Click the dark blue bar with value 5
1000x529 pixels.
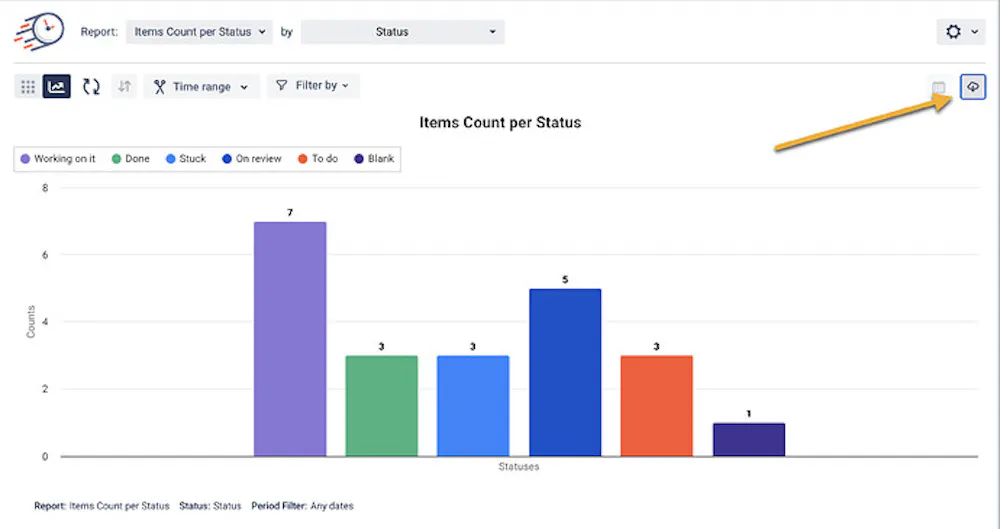(x=565, y=372)
